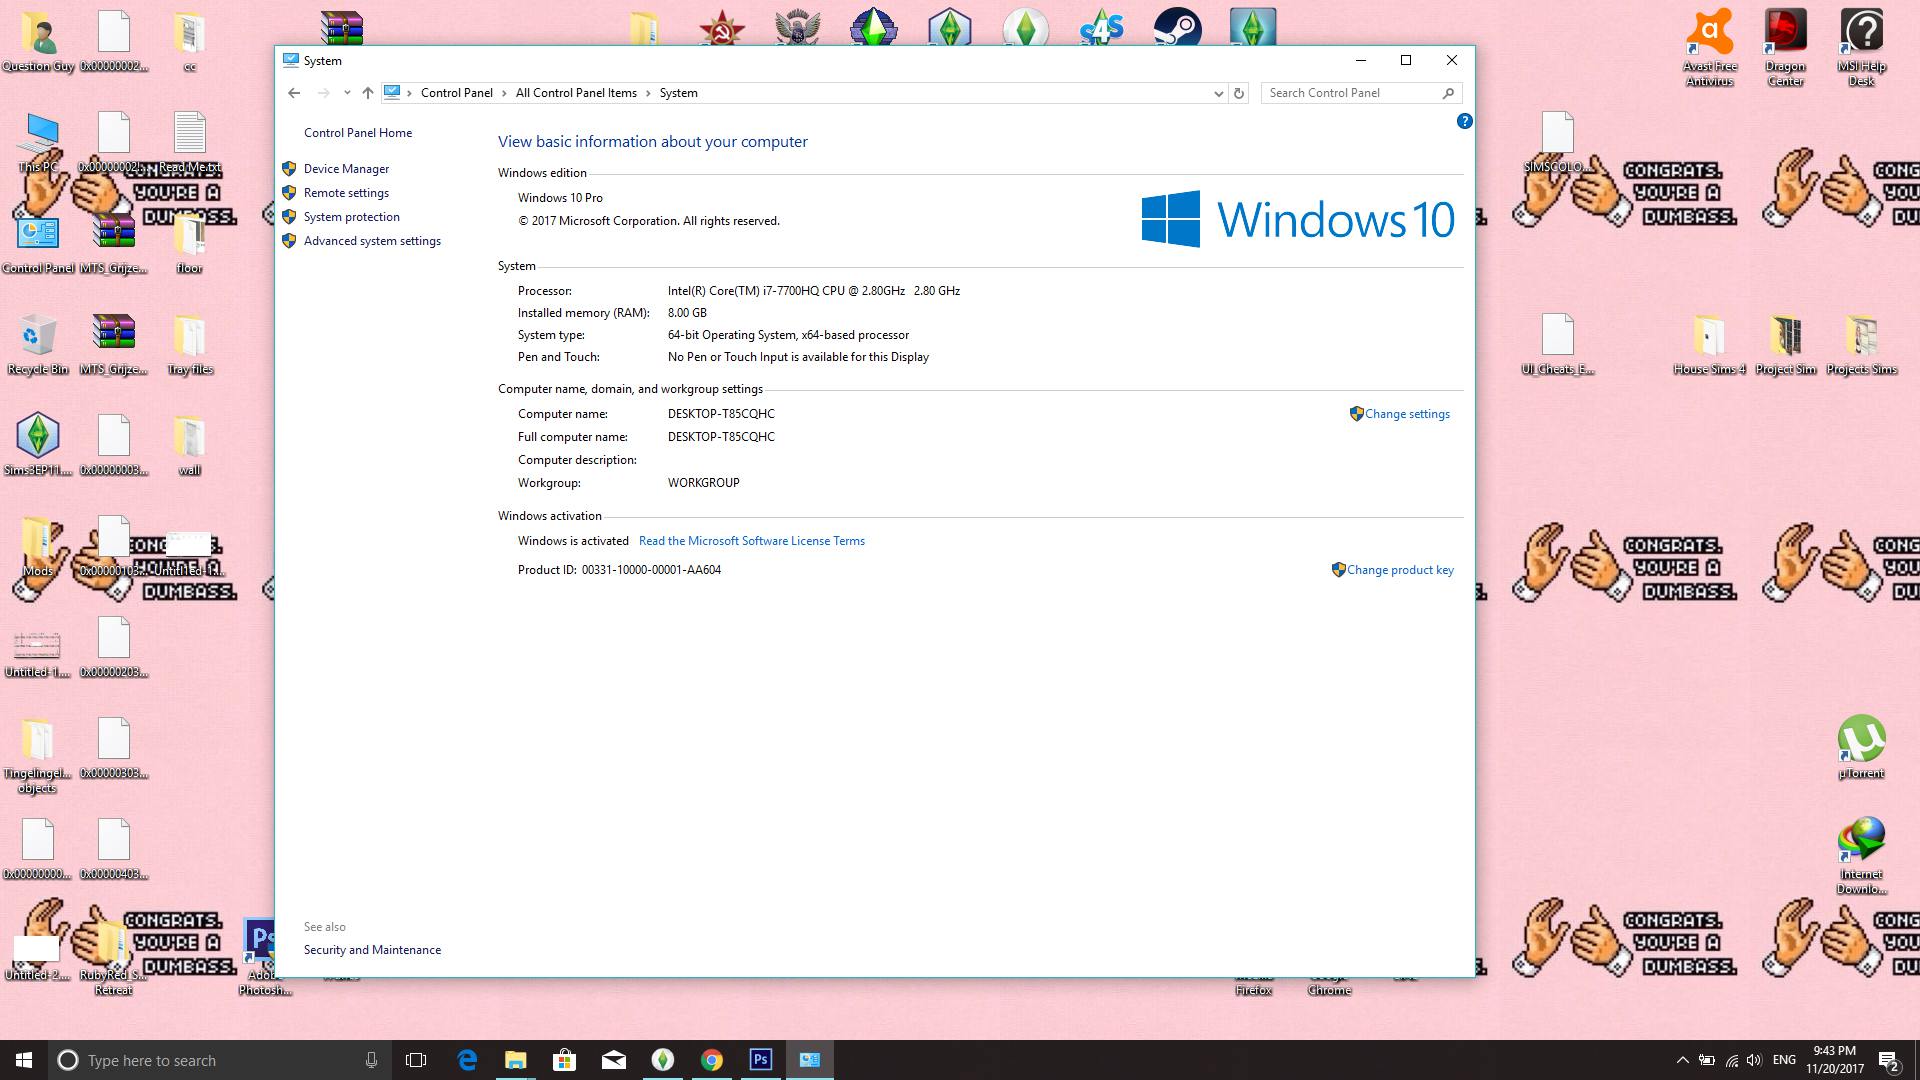The image size is (1920, 1080).
Task: Select Avast Free Antivirus shortcut
Action: pos(1710,48)
